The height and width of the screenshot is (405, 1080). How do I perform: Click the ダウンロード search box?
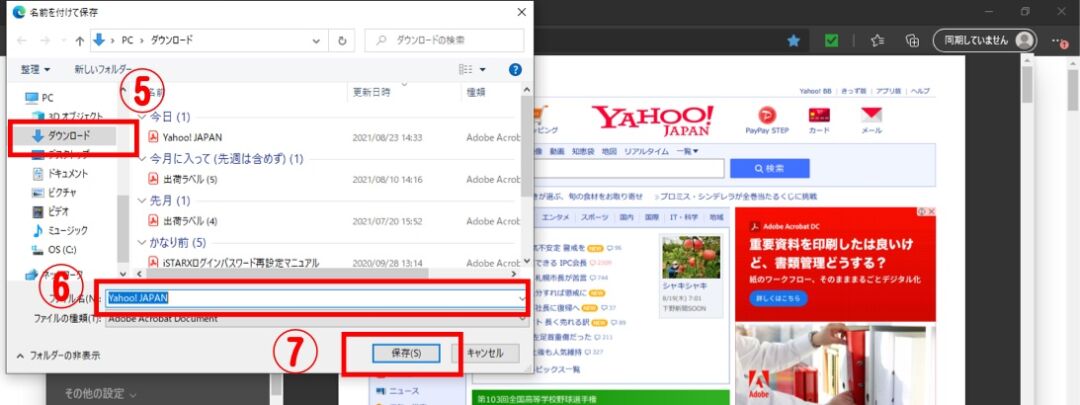[x=444, y=41]
